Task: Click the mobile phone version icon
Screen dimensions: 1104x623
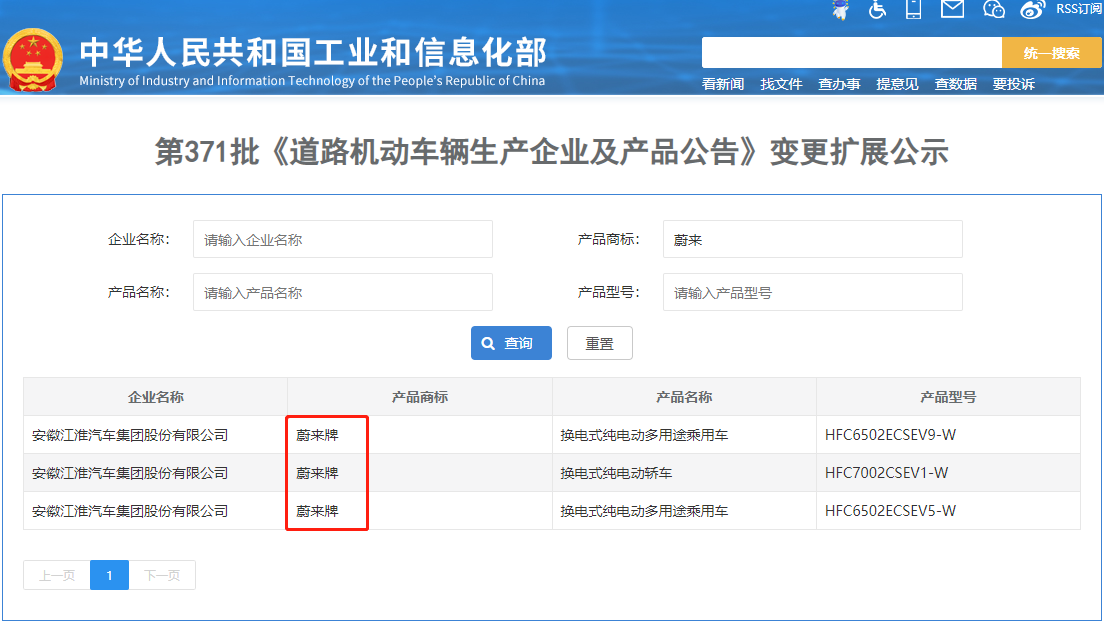Action: pos(913,9)
